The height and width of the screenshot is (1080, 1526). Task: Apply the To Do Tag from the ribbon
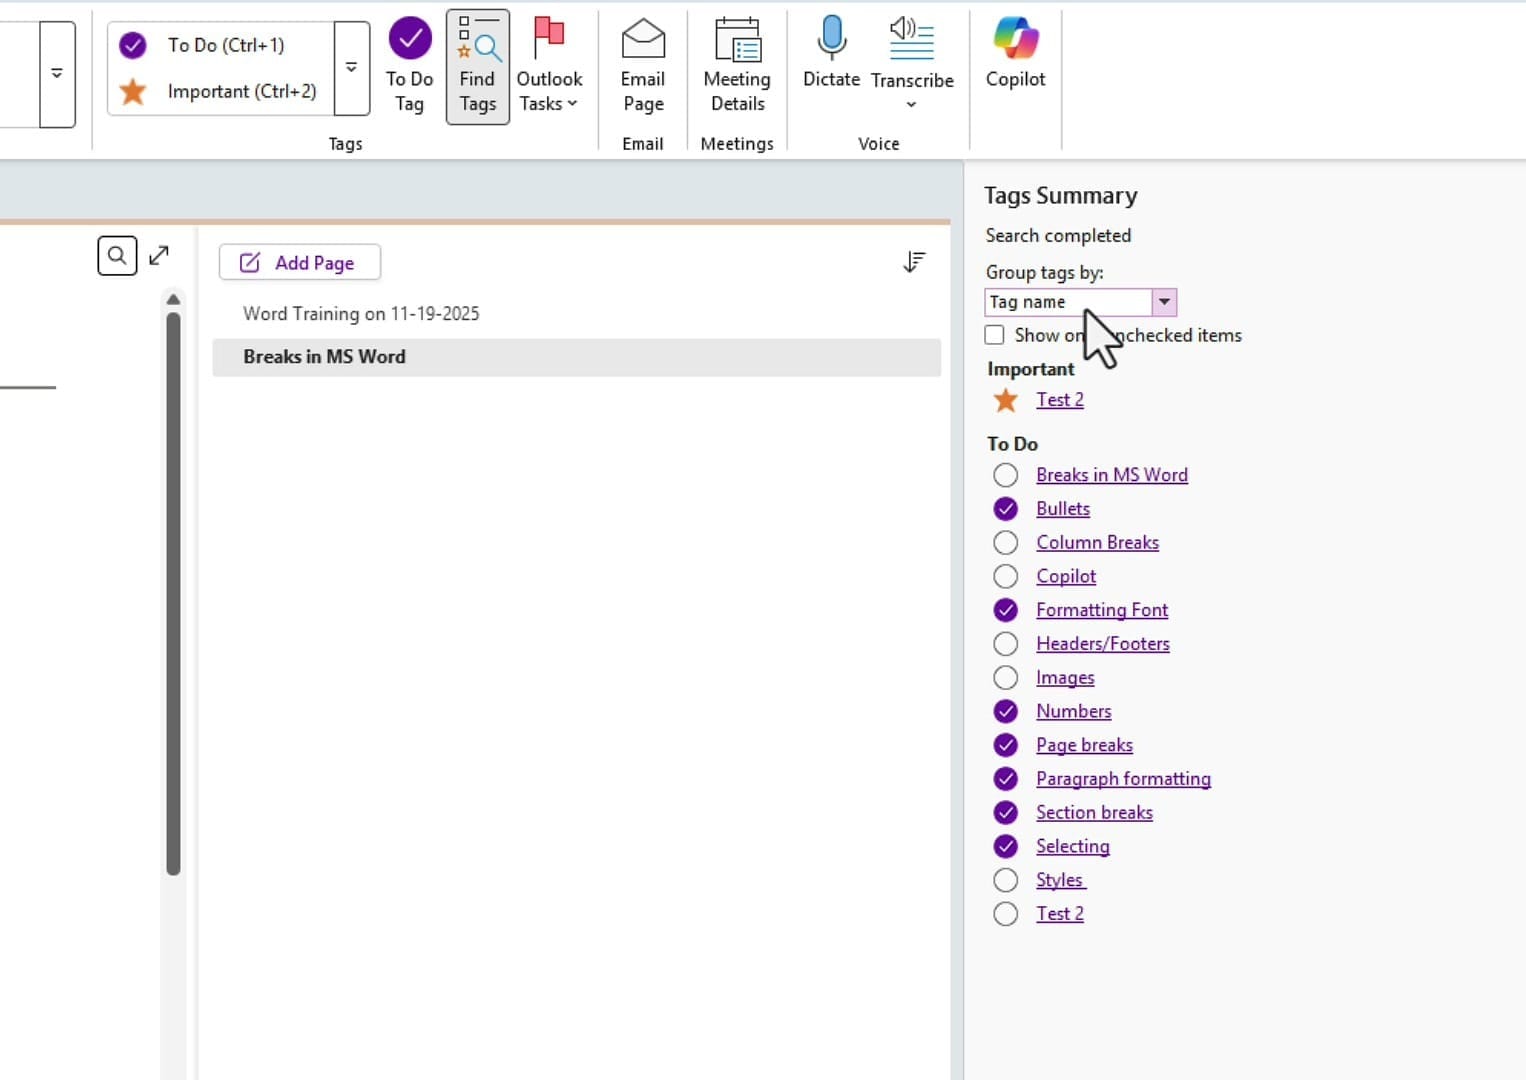410,65
